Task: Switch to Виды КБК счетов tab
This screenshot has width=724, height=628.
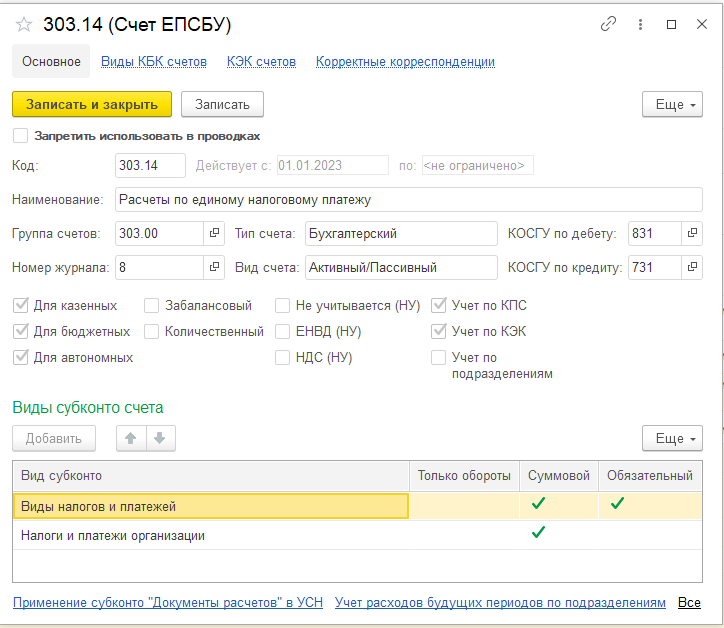Action: [154, 61]
